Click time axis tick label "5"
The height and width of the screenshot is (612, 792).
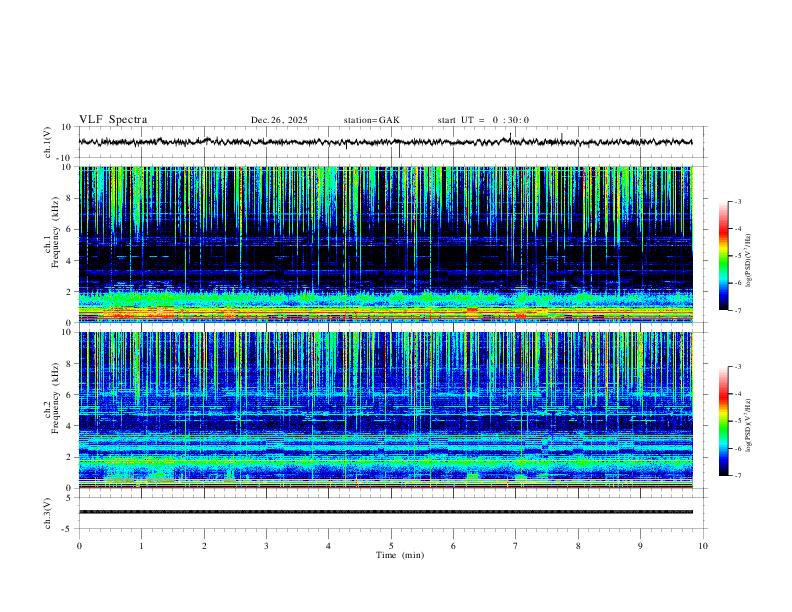(391, 546)
